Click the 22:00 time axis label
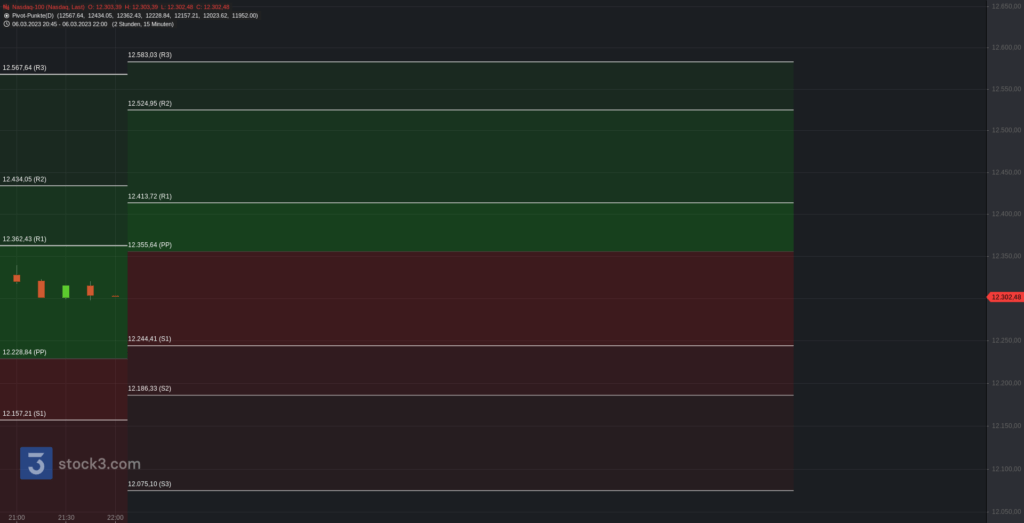 coord(115,518)
